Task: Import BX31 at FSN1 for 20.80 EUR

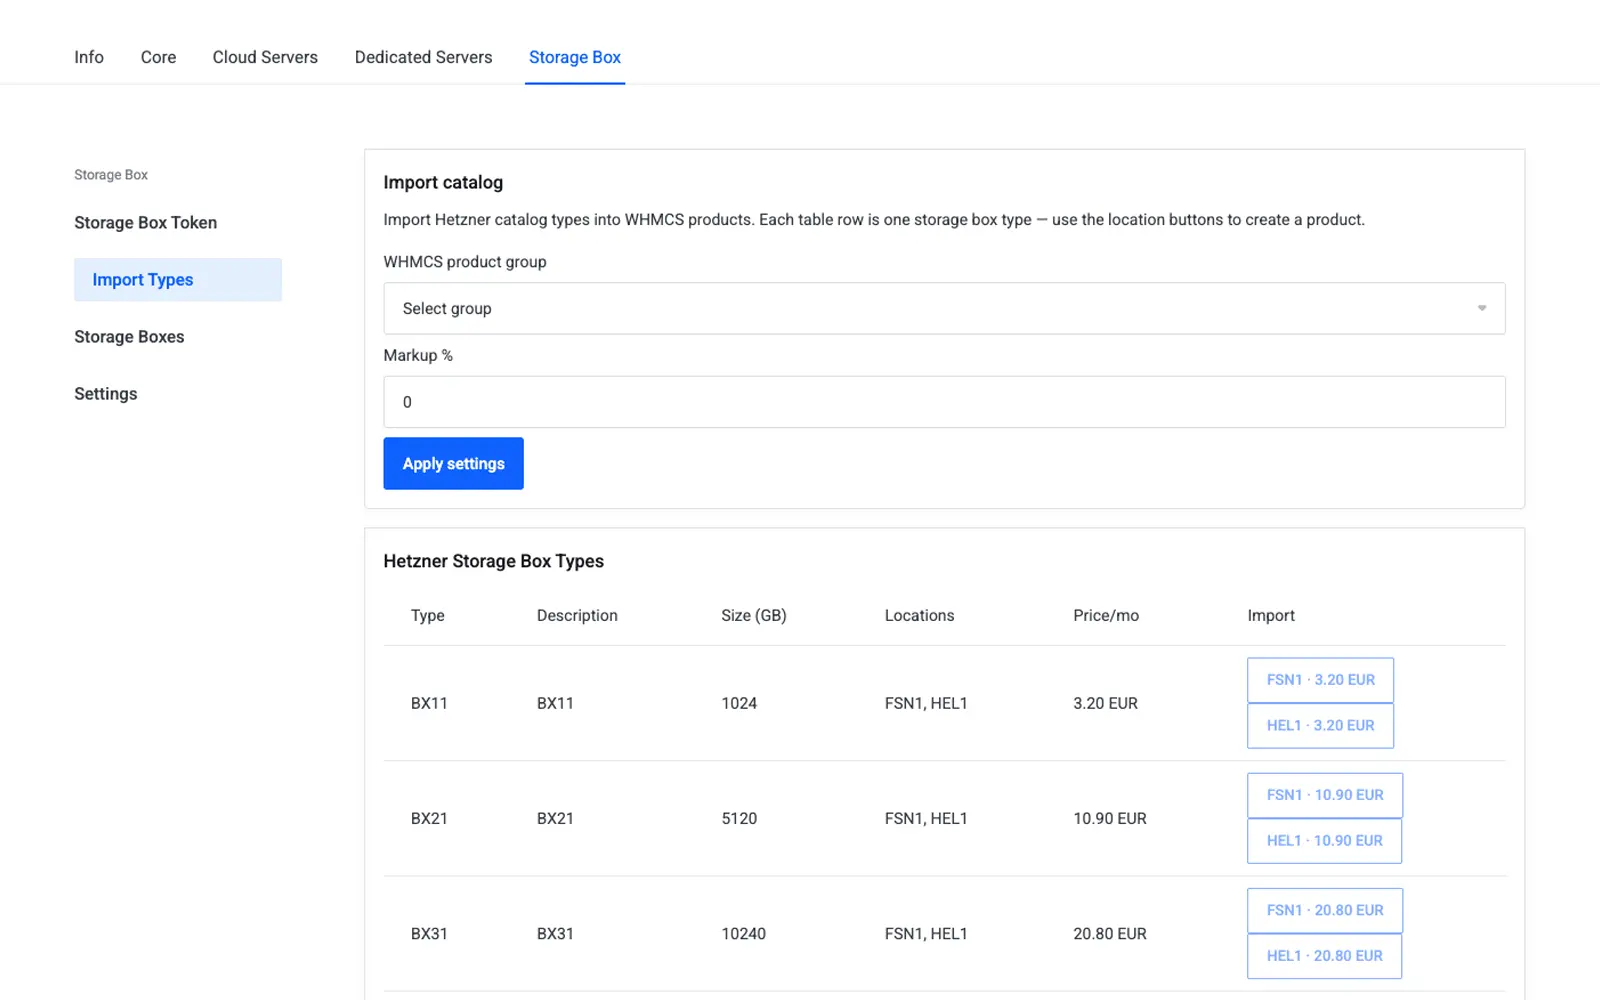Action: 1325,910
